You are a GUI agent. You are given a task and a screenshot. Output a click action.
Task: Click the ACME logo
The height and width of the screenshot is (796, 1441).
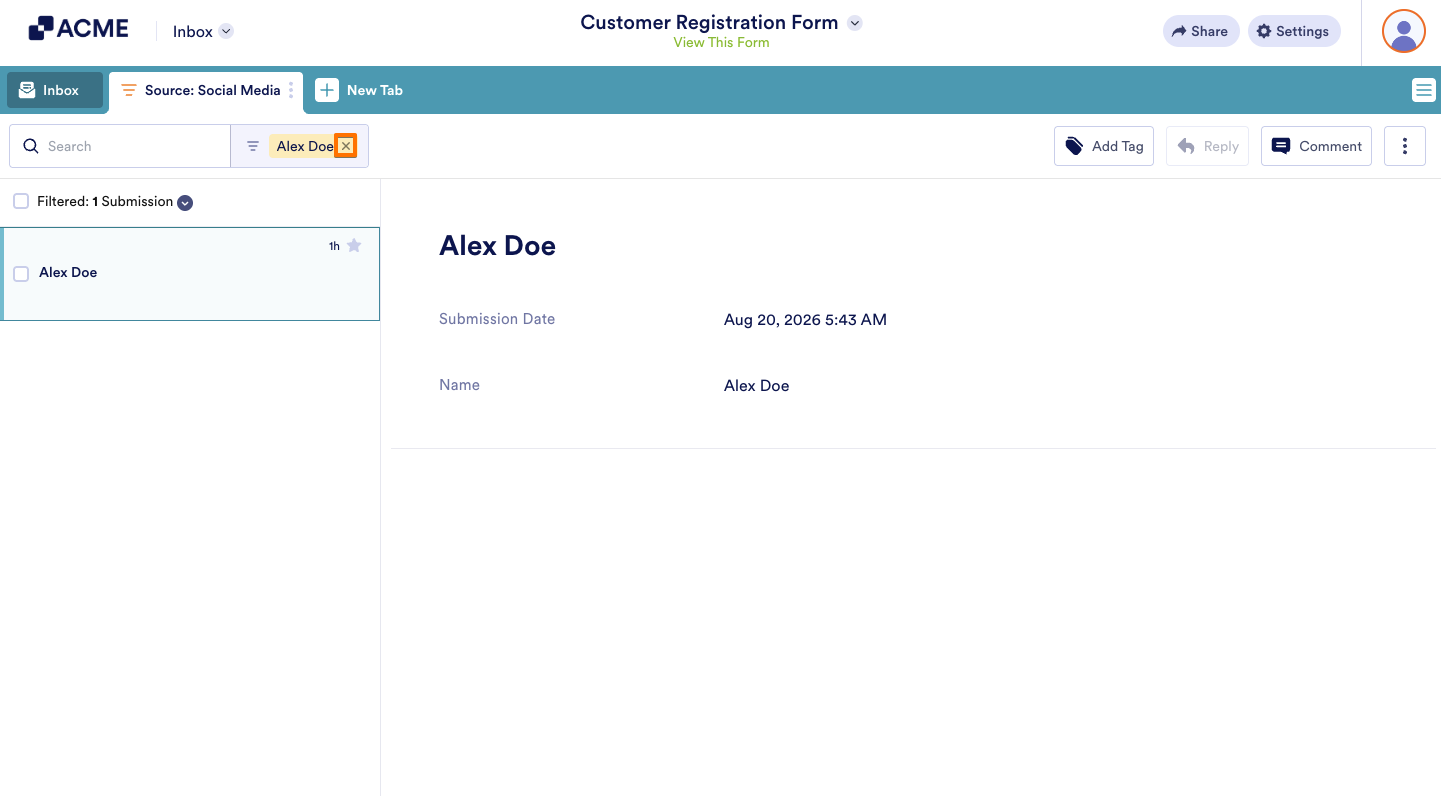click(x=78, y=29)
